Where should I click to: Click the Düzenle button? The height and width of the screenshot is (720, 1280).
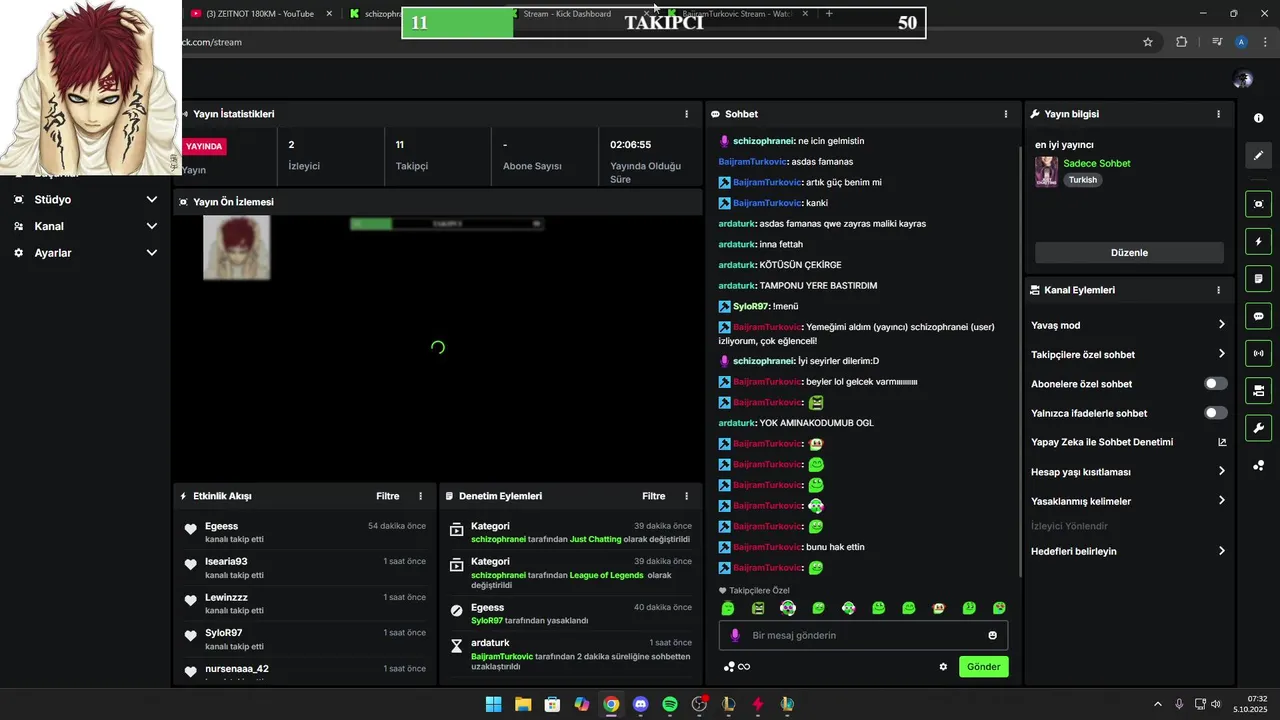pos(1129,253)
